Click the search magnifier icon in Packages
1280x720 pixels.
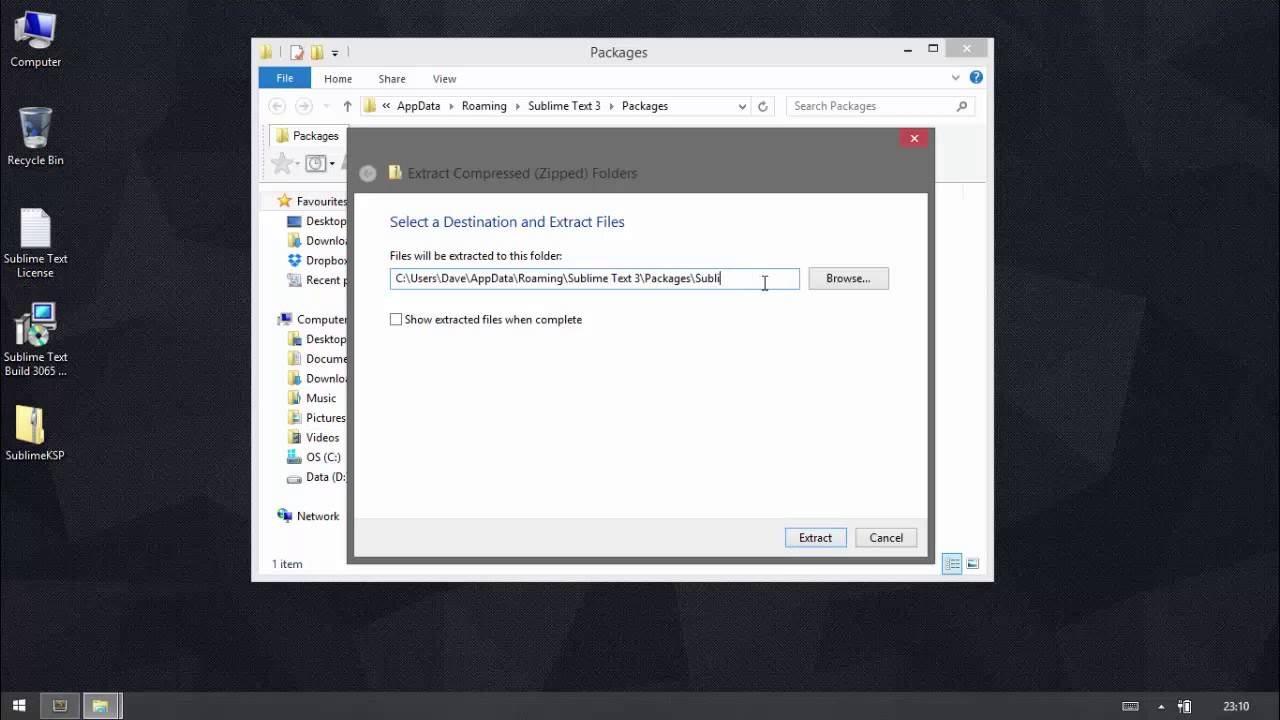tap(962, 106)
